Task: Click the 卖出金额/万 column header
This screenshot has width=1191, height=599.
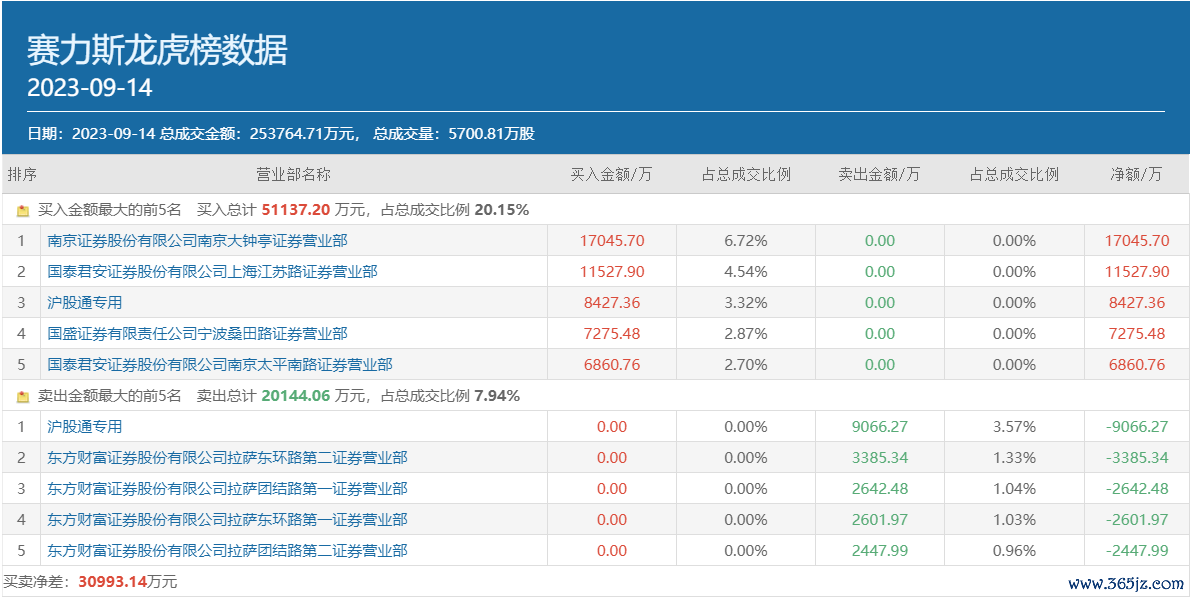Action: click(879, 175)
